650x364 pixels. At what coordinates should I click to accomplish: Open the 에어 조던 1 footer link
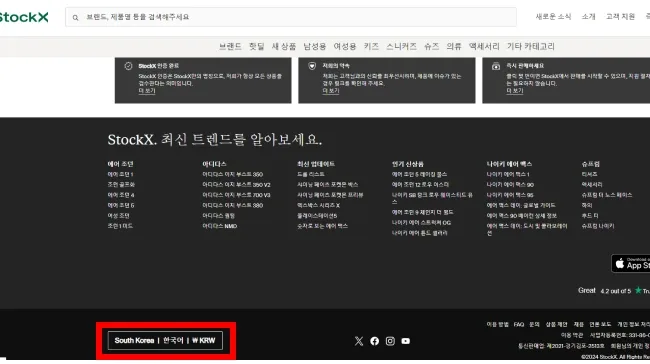pyautogui.click(x=120, y=175)
